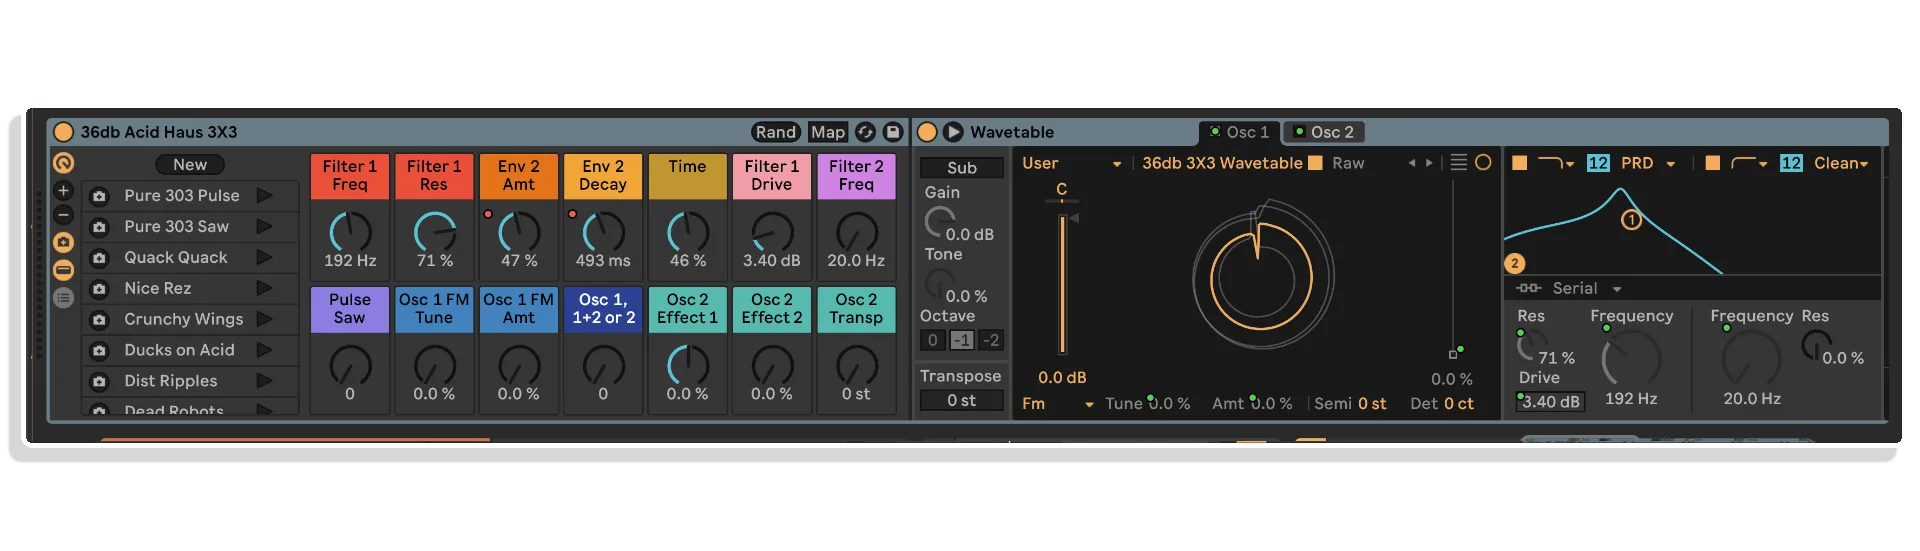Collapse the Wavetable device view arrow
The image size is (1920, 551).
coord(953,132)
